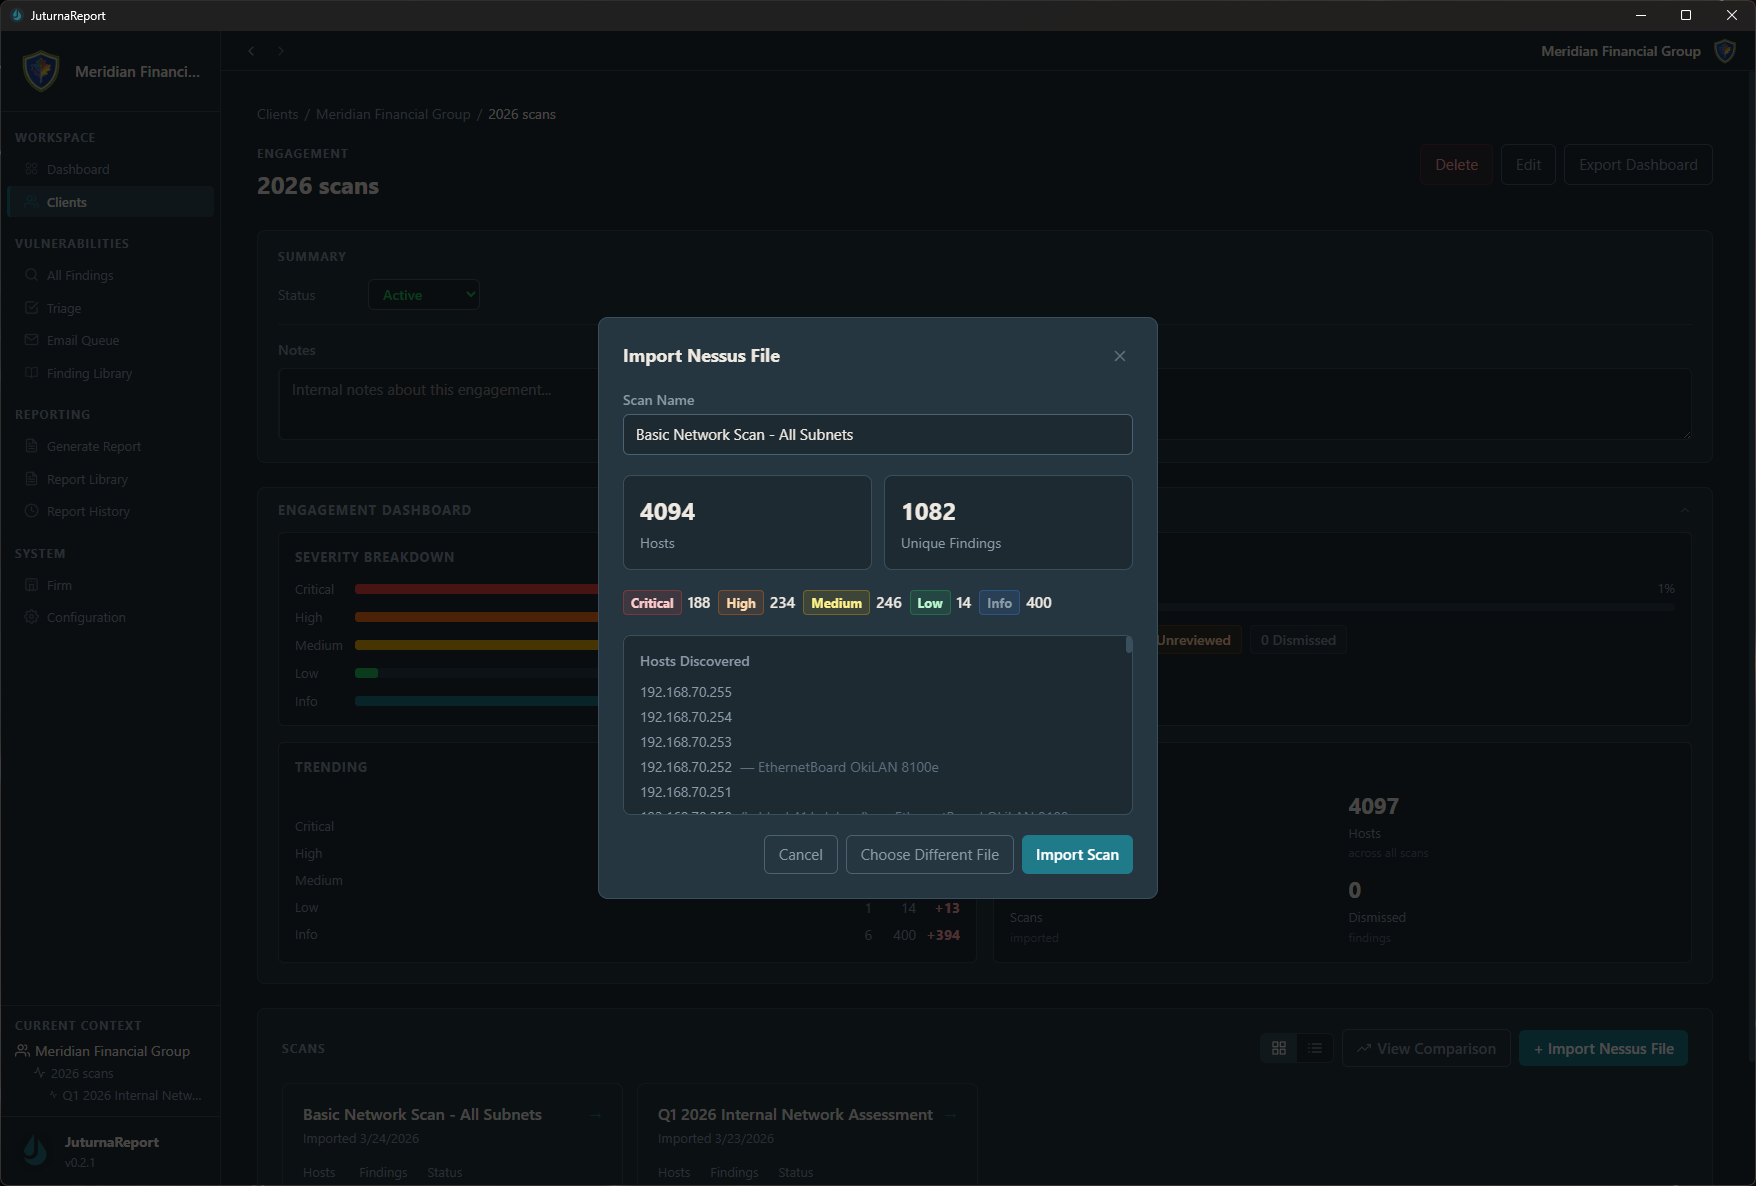The height and width of the screenshot is (1186, 1756).
Task: Open Firm under the System section
Action: coord(60,585)
